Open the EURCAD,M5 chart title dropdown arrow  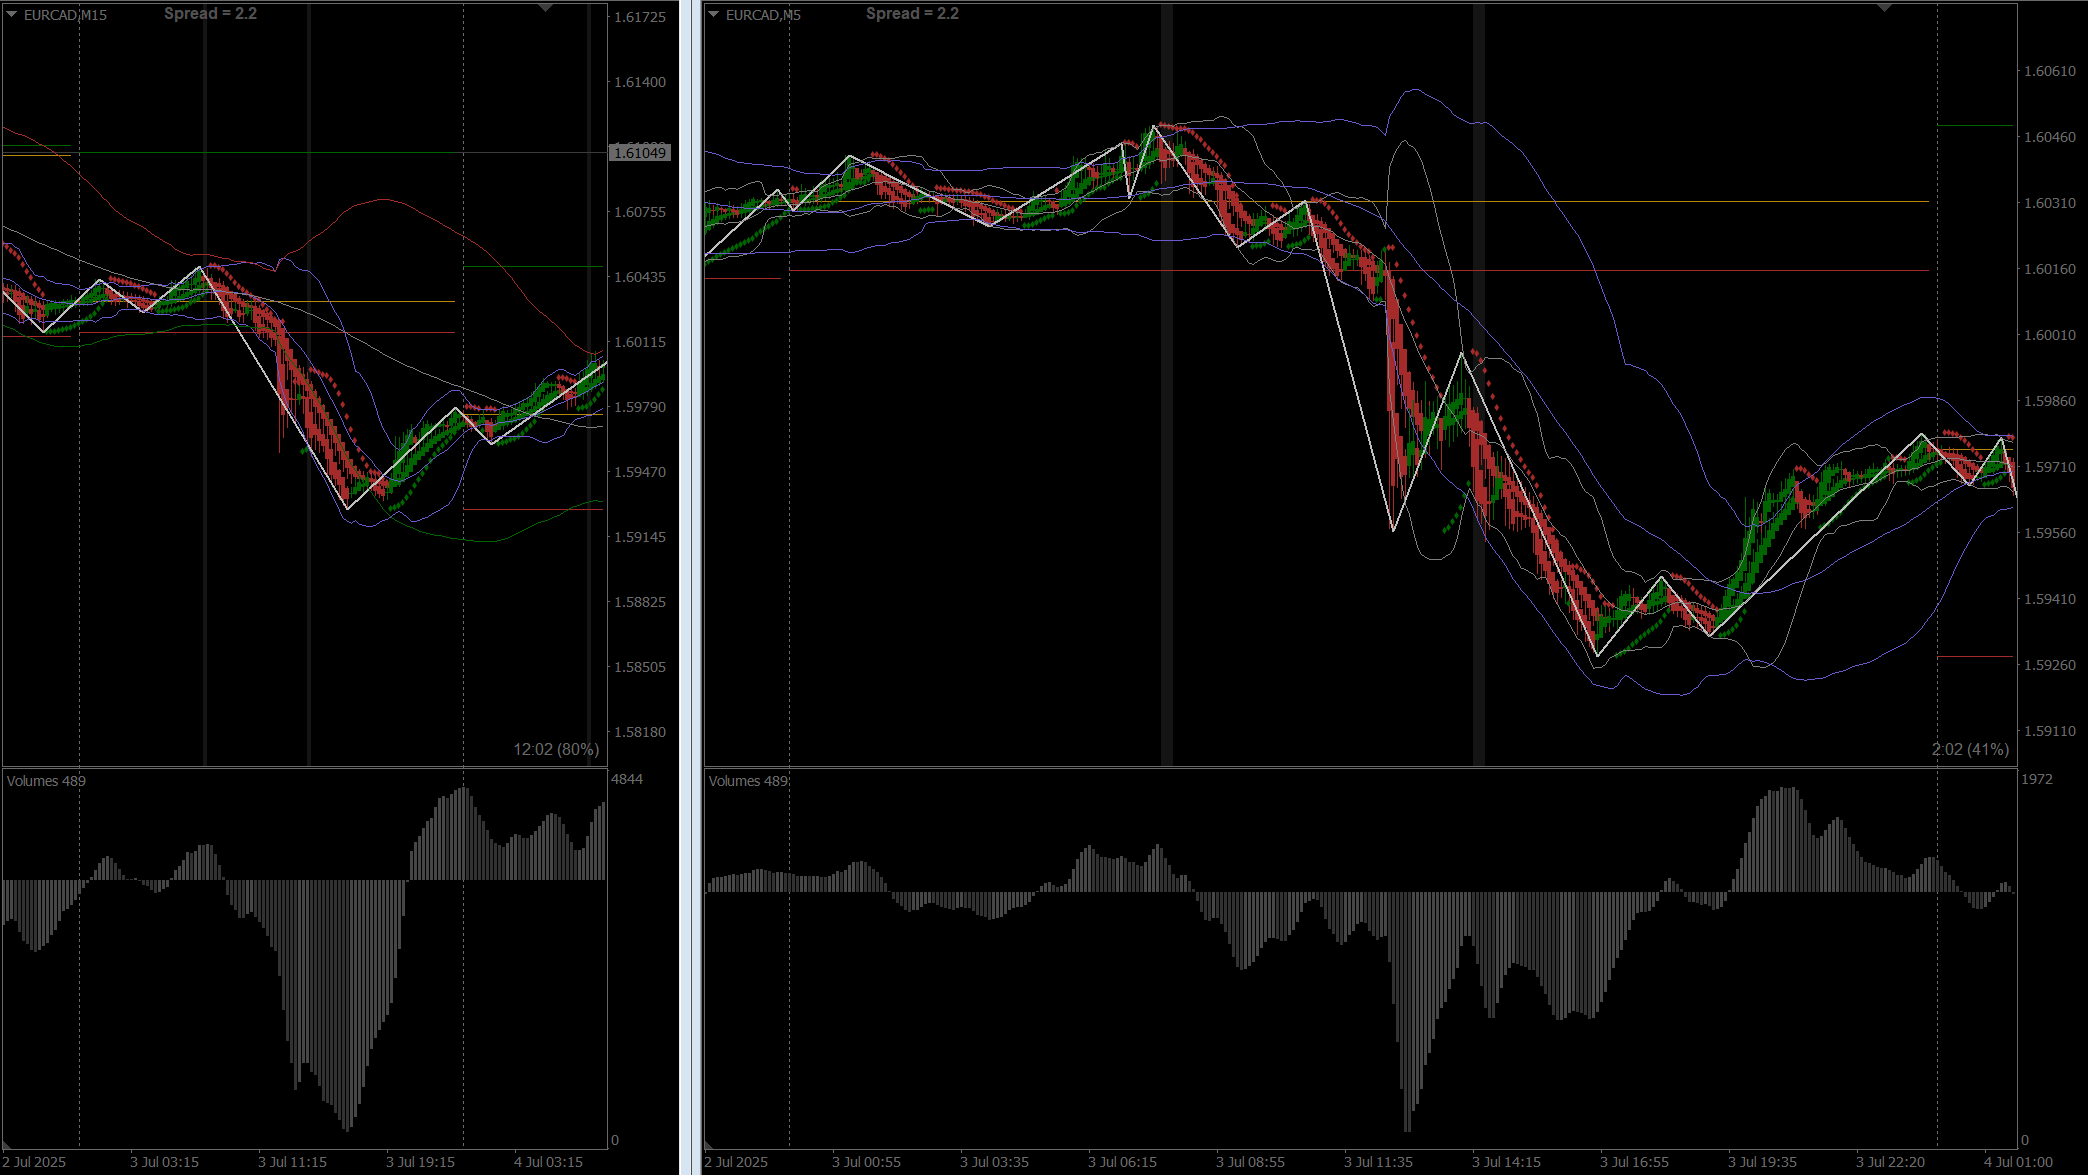coord(713,15)
